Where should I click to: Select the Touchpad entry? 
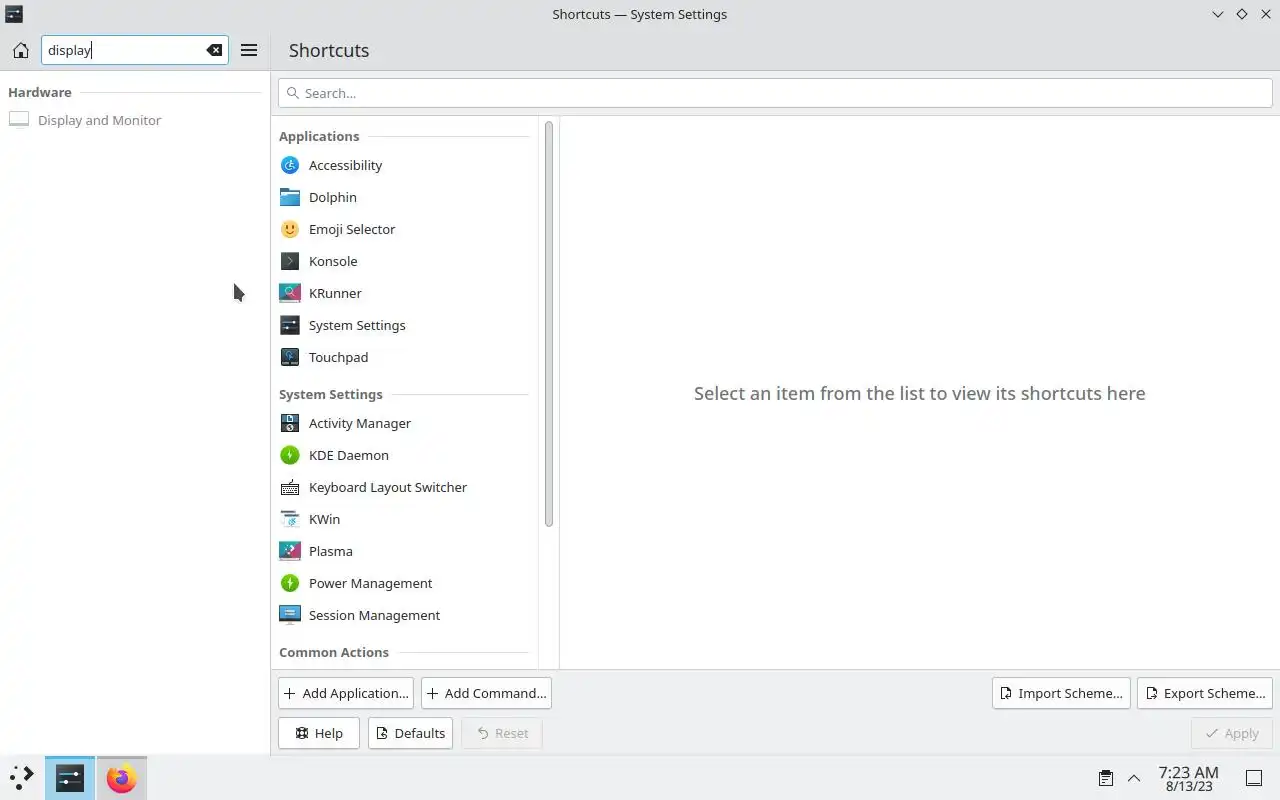point(405,357)
